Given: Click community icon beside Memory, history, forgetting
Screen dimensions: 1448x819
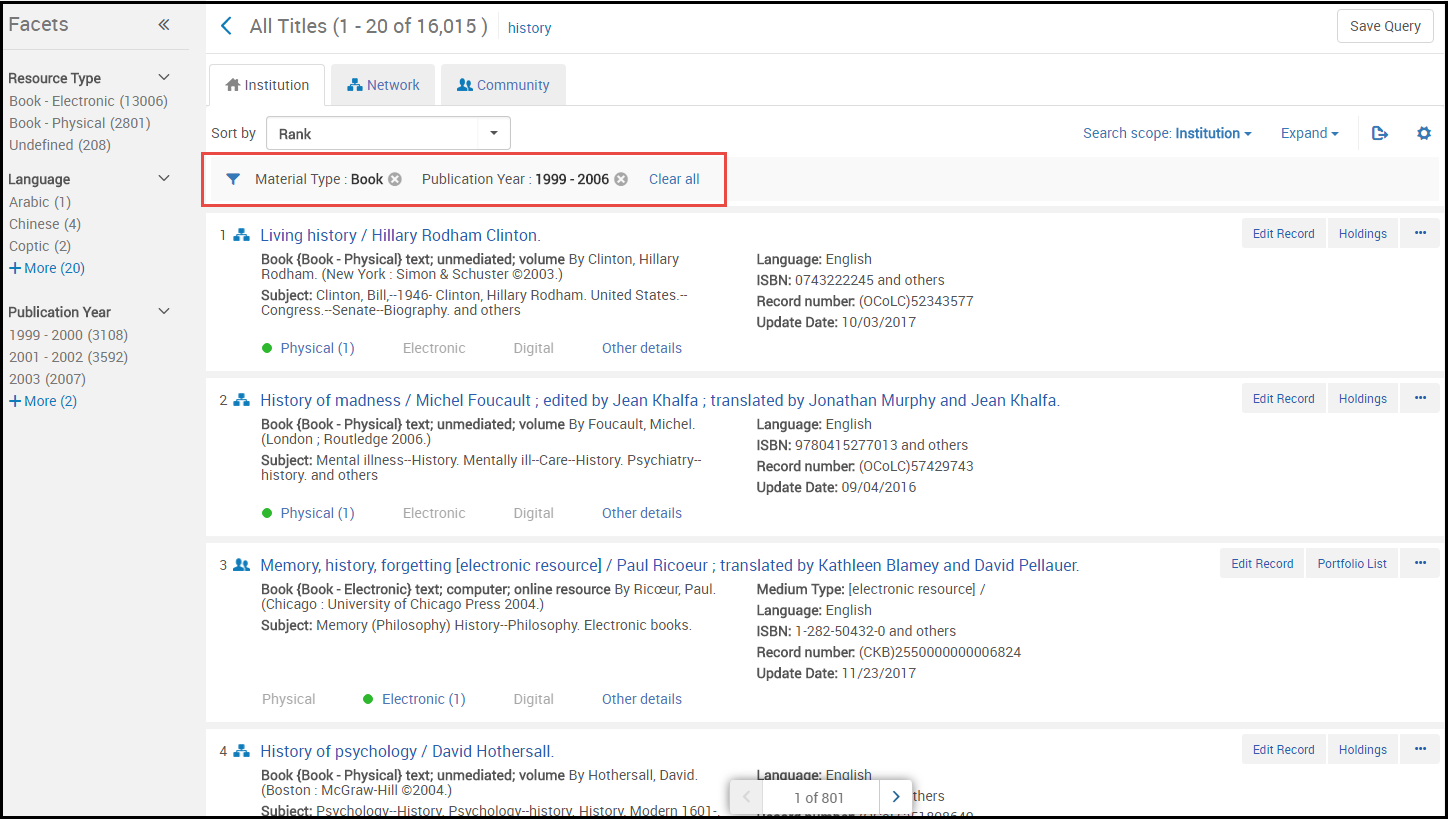Looking at the screenshot, I should click(x=241, y=565).
